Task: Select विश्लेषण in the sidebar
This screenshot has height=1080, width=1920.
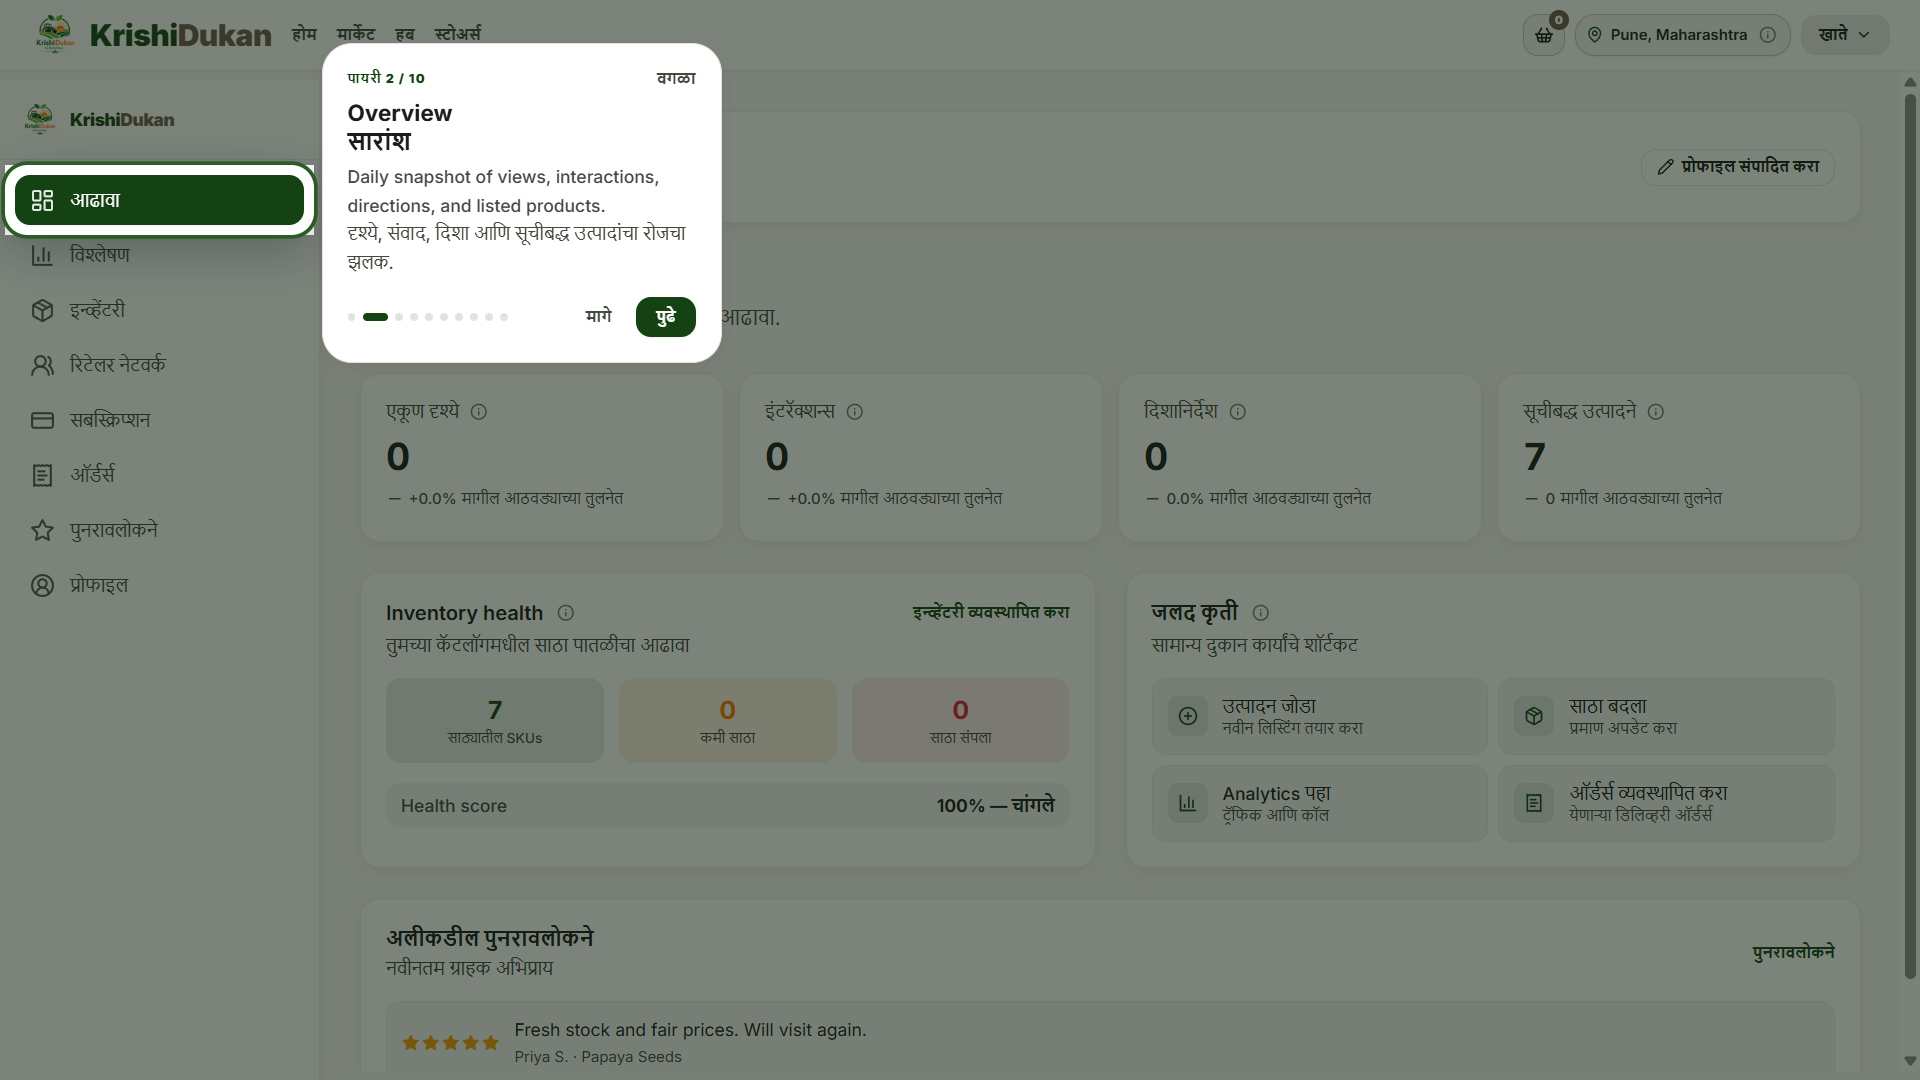Action: click(159, 255)
